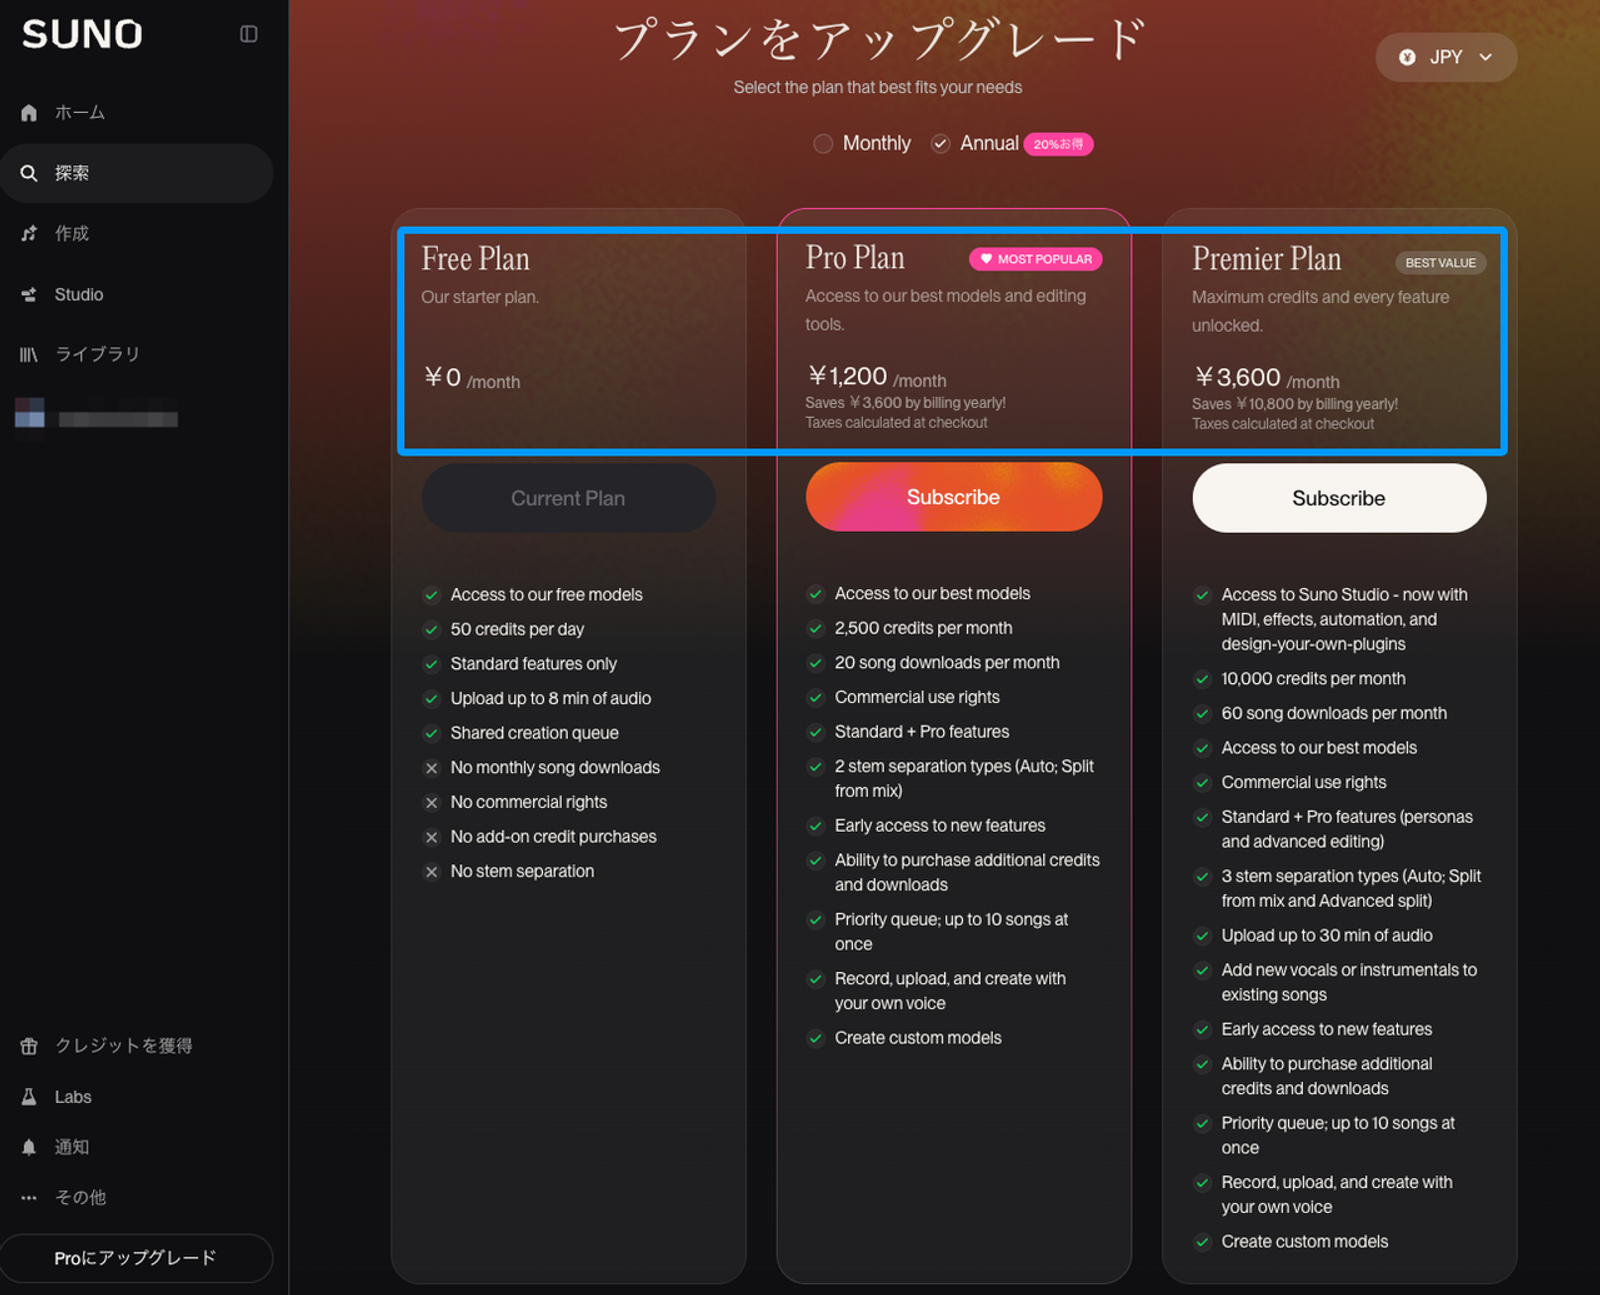Click 'Upload up to 30 min of audio'
Screen dimensions: 1600x1295
[x=1327, y=936]
